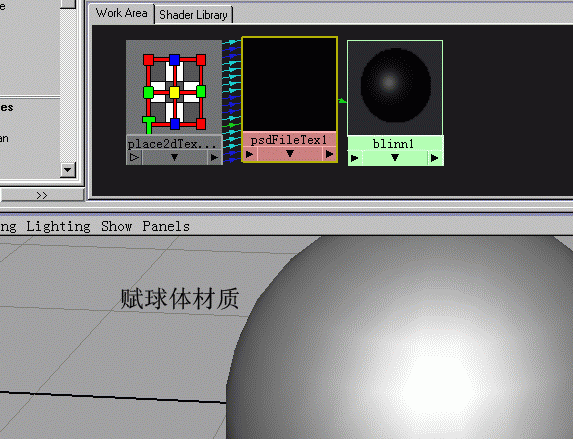This screenshot has width=573, height=439.
Task: Select the place2dTexture node swatch
Action: (x=174, y=87)
